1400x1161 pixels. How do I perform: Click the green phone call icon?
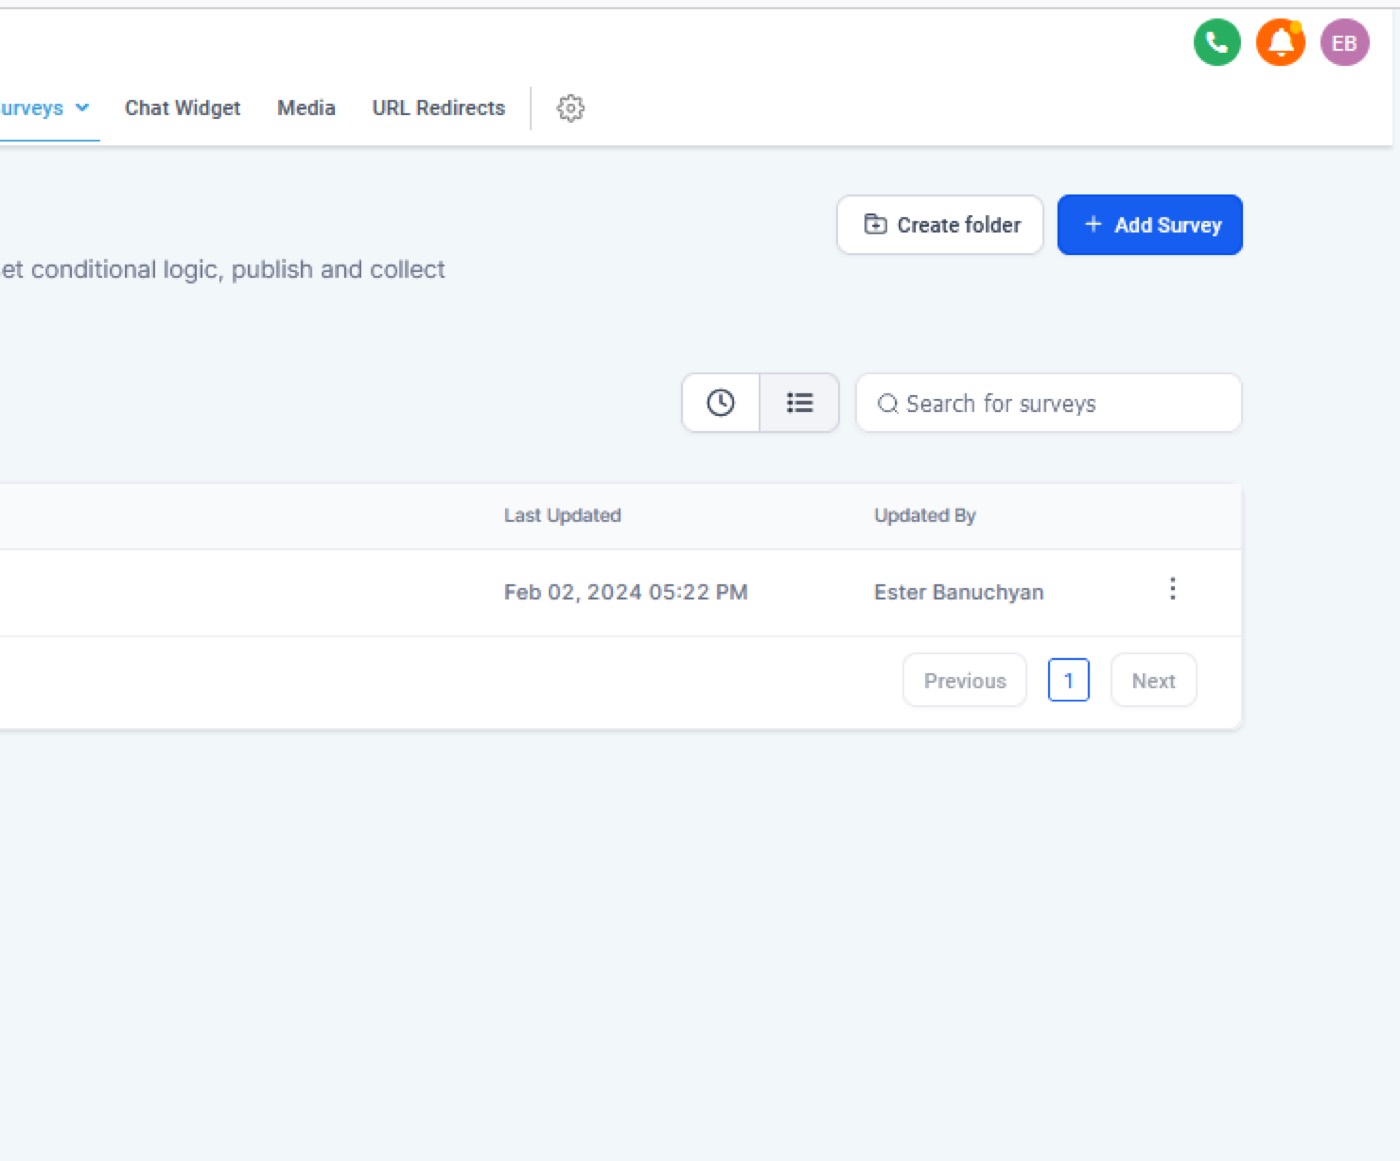click(x=1217, y=43)
